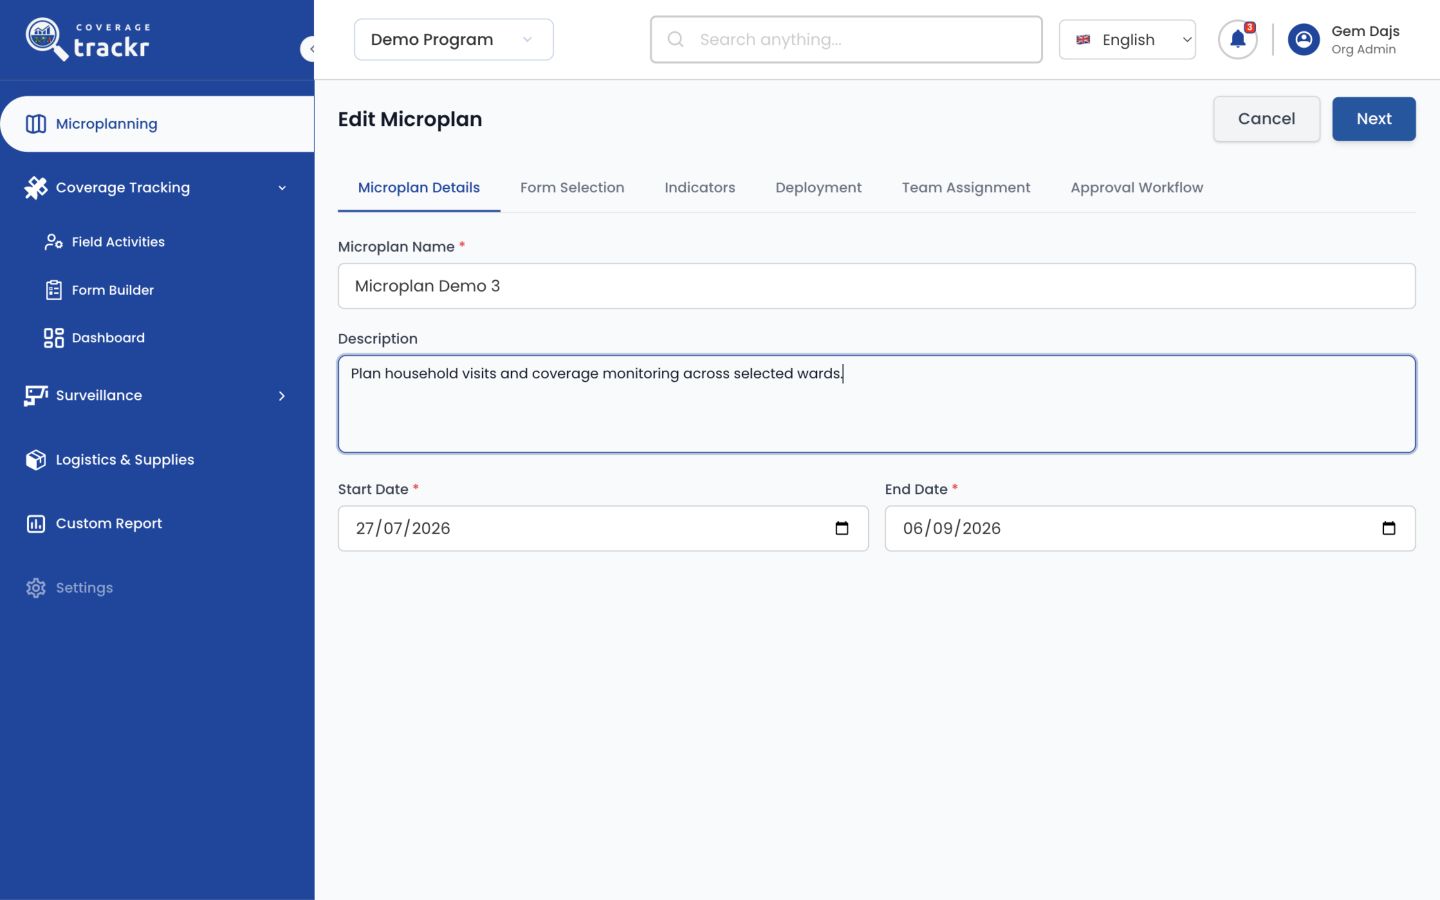
Task: Click the Org Admin role text
Action: pyautogui.click(x=1364, y=50)
